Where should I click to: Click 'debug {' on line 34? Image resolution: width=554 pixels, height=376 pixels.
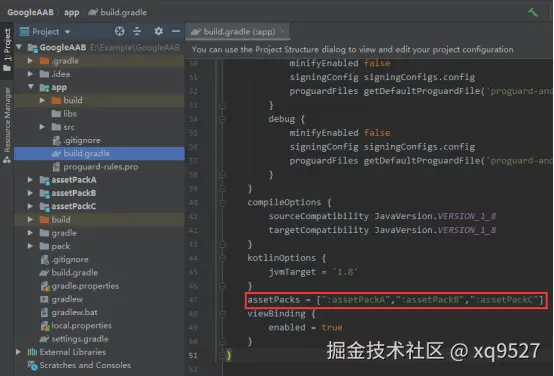click(287, 119)
